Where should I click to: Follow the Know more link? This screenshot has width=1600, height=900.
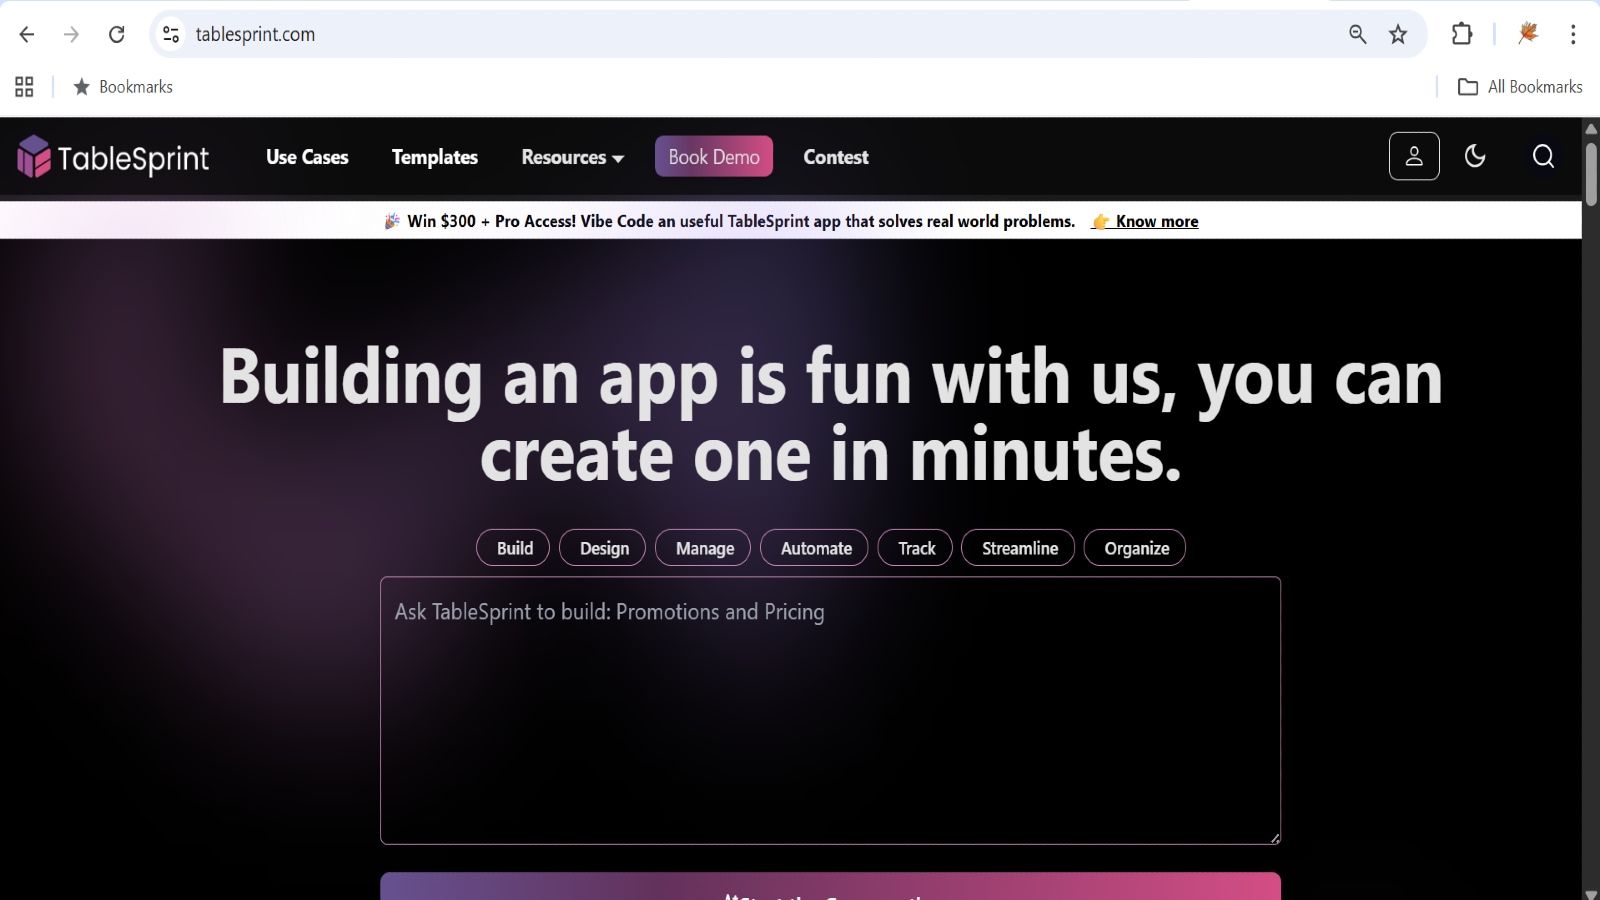[x=1145, y=221]
